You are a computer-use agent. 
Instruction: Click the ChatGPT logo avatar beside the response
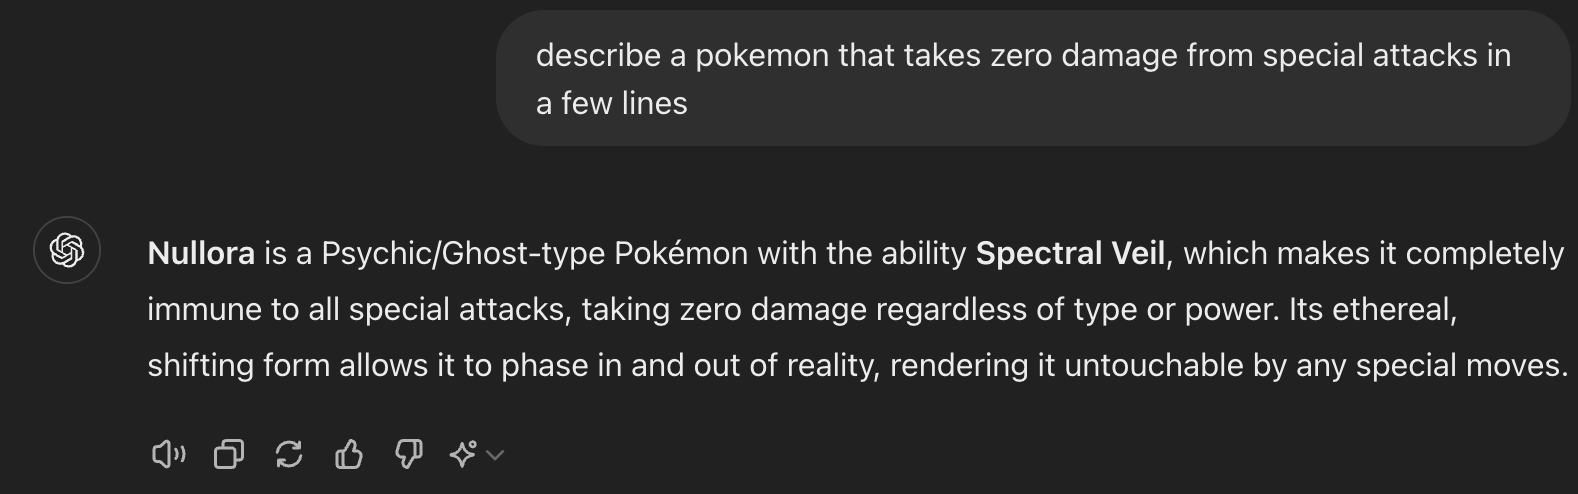tap(67, 250)
